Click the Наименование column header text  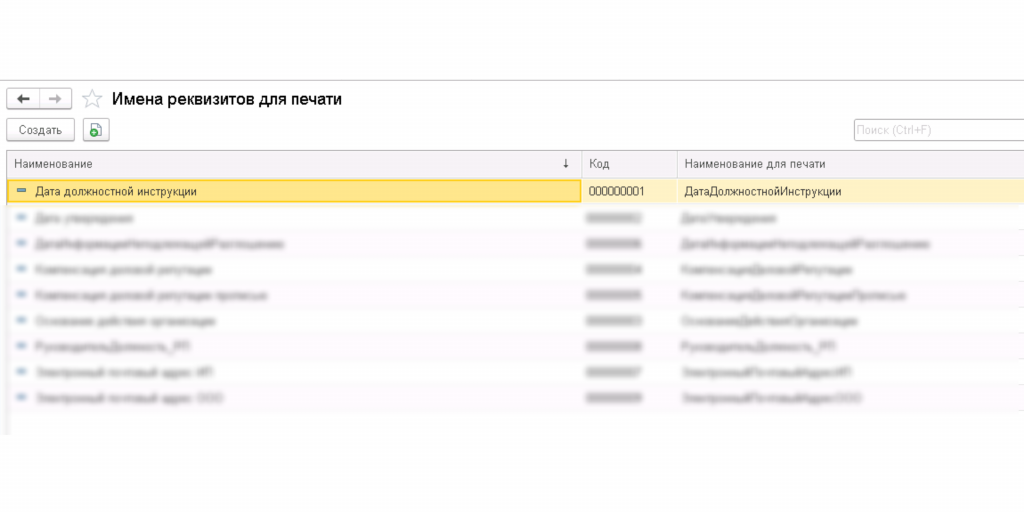tap(54, 164)
